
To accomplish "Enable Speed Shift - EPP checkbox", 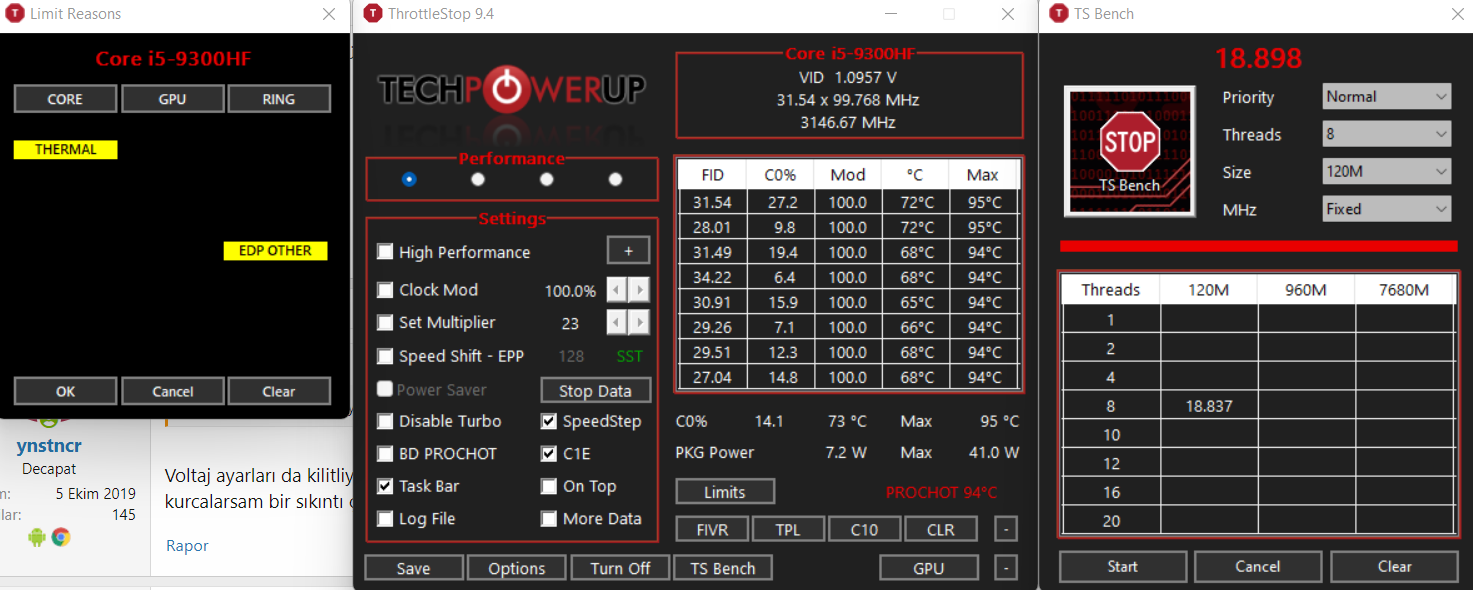I will coord(385,356).
